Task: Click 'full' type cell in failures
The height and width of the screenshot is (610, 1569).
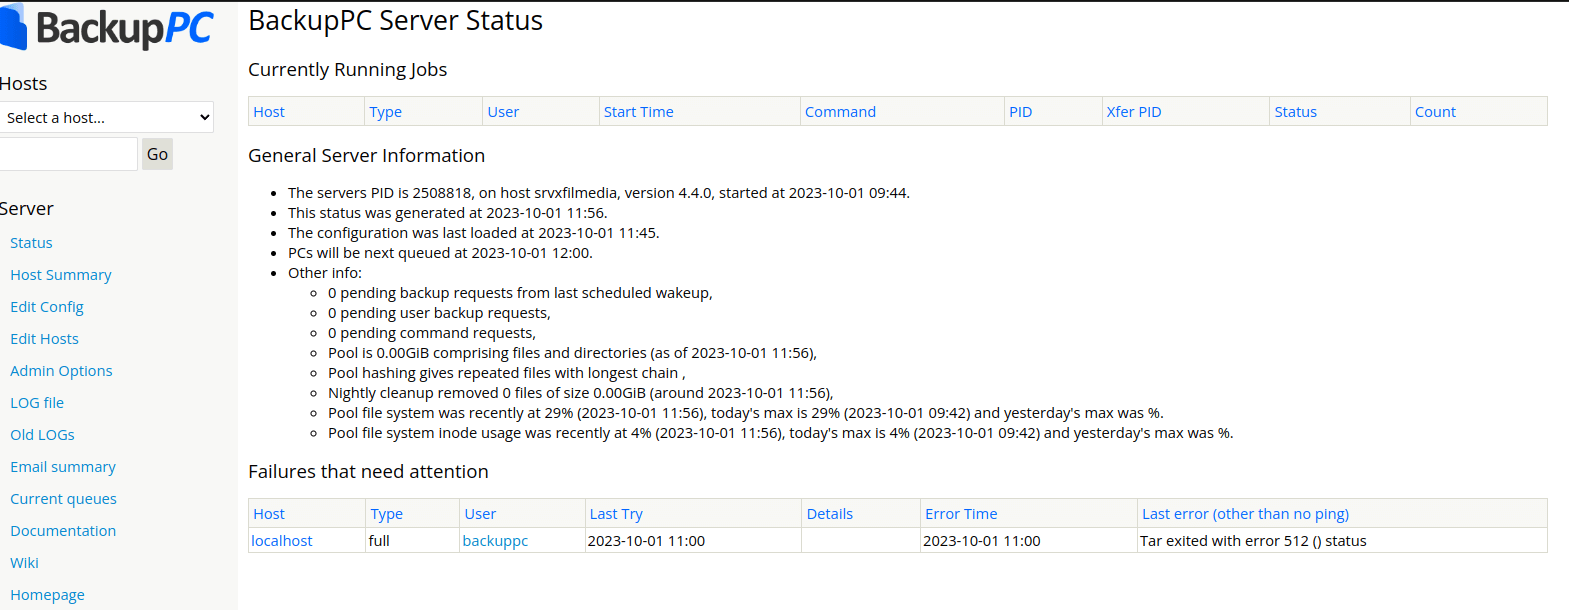Action: [x=379, y=541]
